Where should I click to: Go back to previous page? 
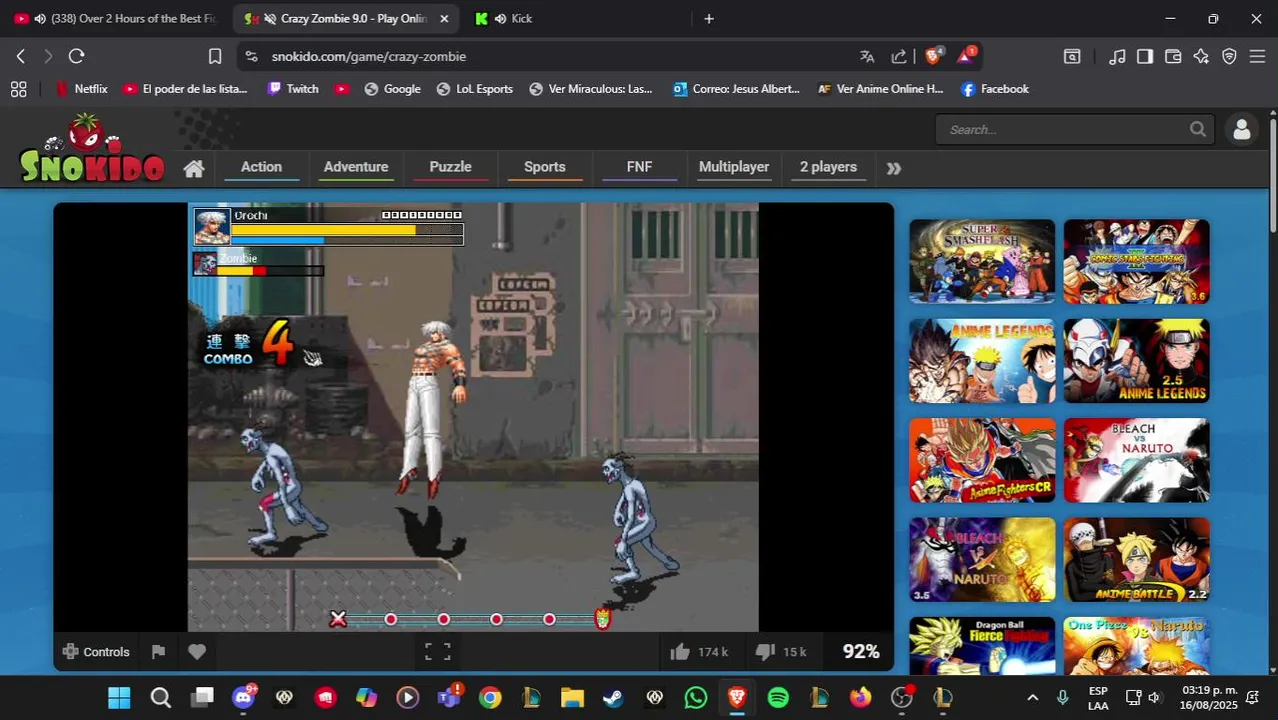pyautogui.click(x=20, y=57)
